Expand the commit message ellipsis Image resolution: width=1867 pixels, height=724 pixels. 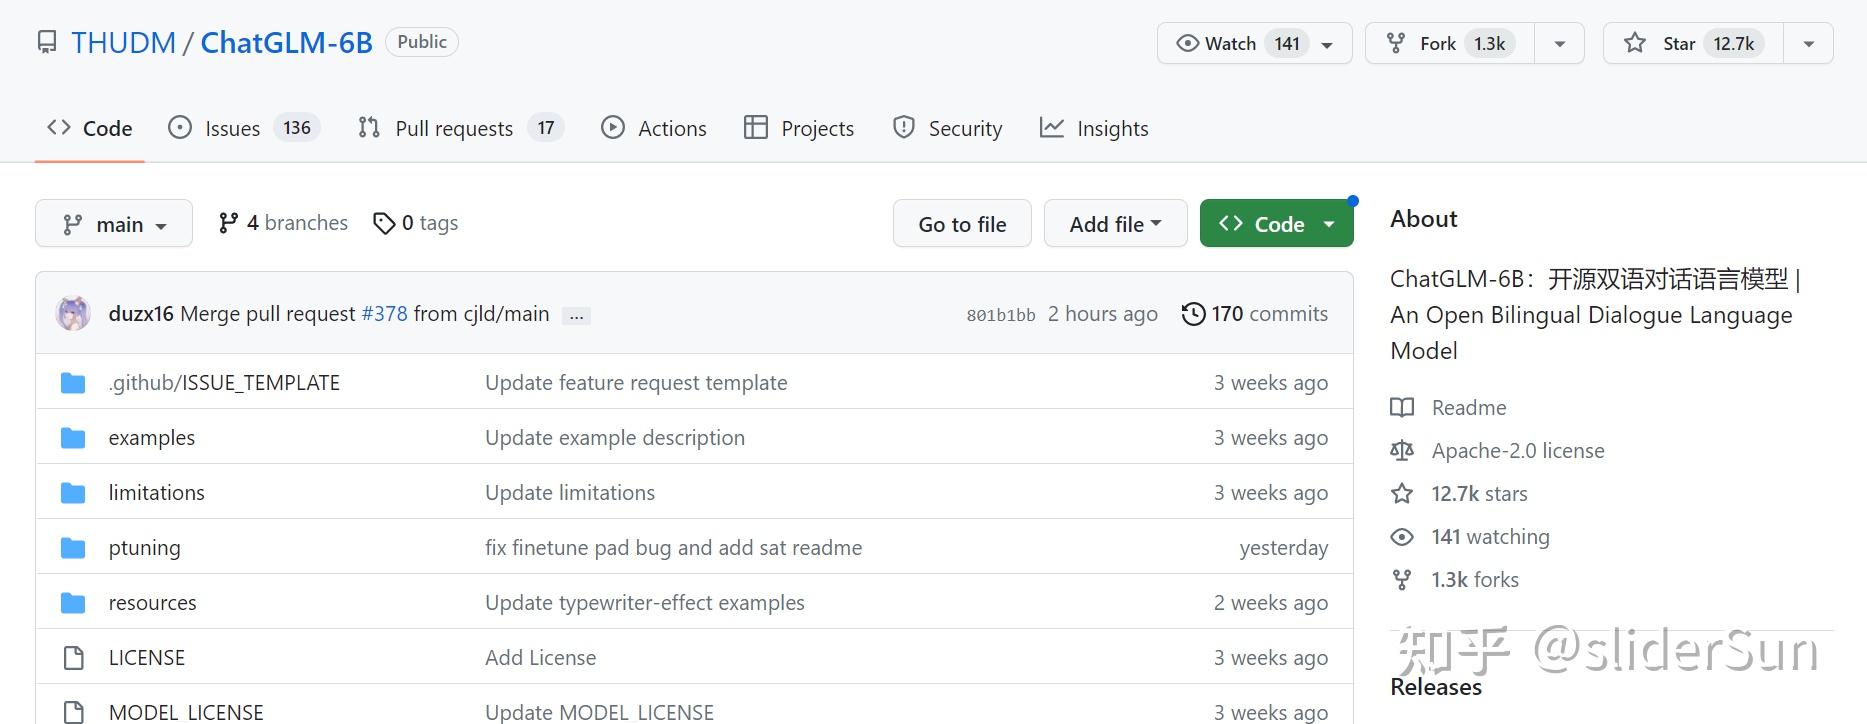point(576,316)
